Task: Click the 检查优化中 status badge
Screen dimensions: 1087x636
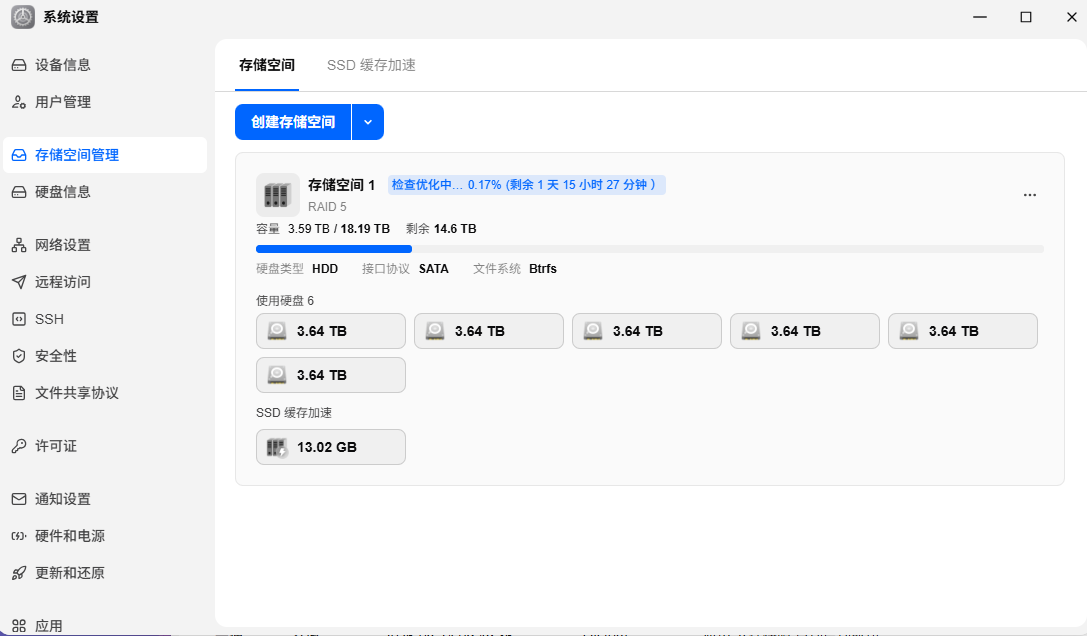Action: click(x=526, y=184)
